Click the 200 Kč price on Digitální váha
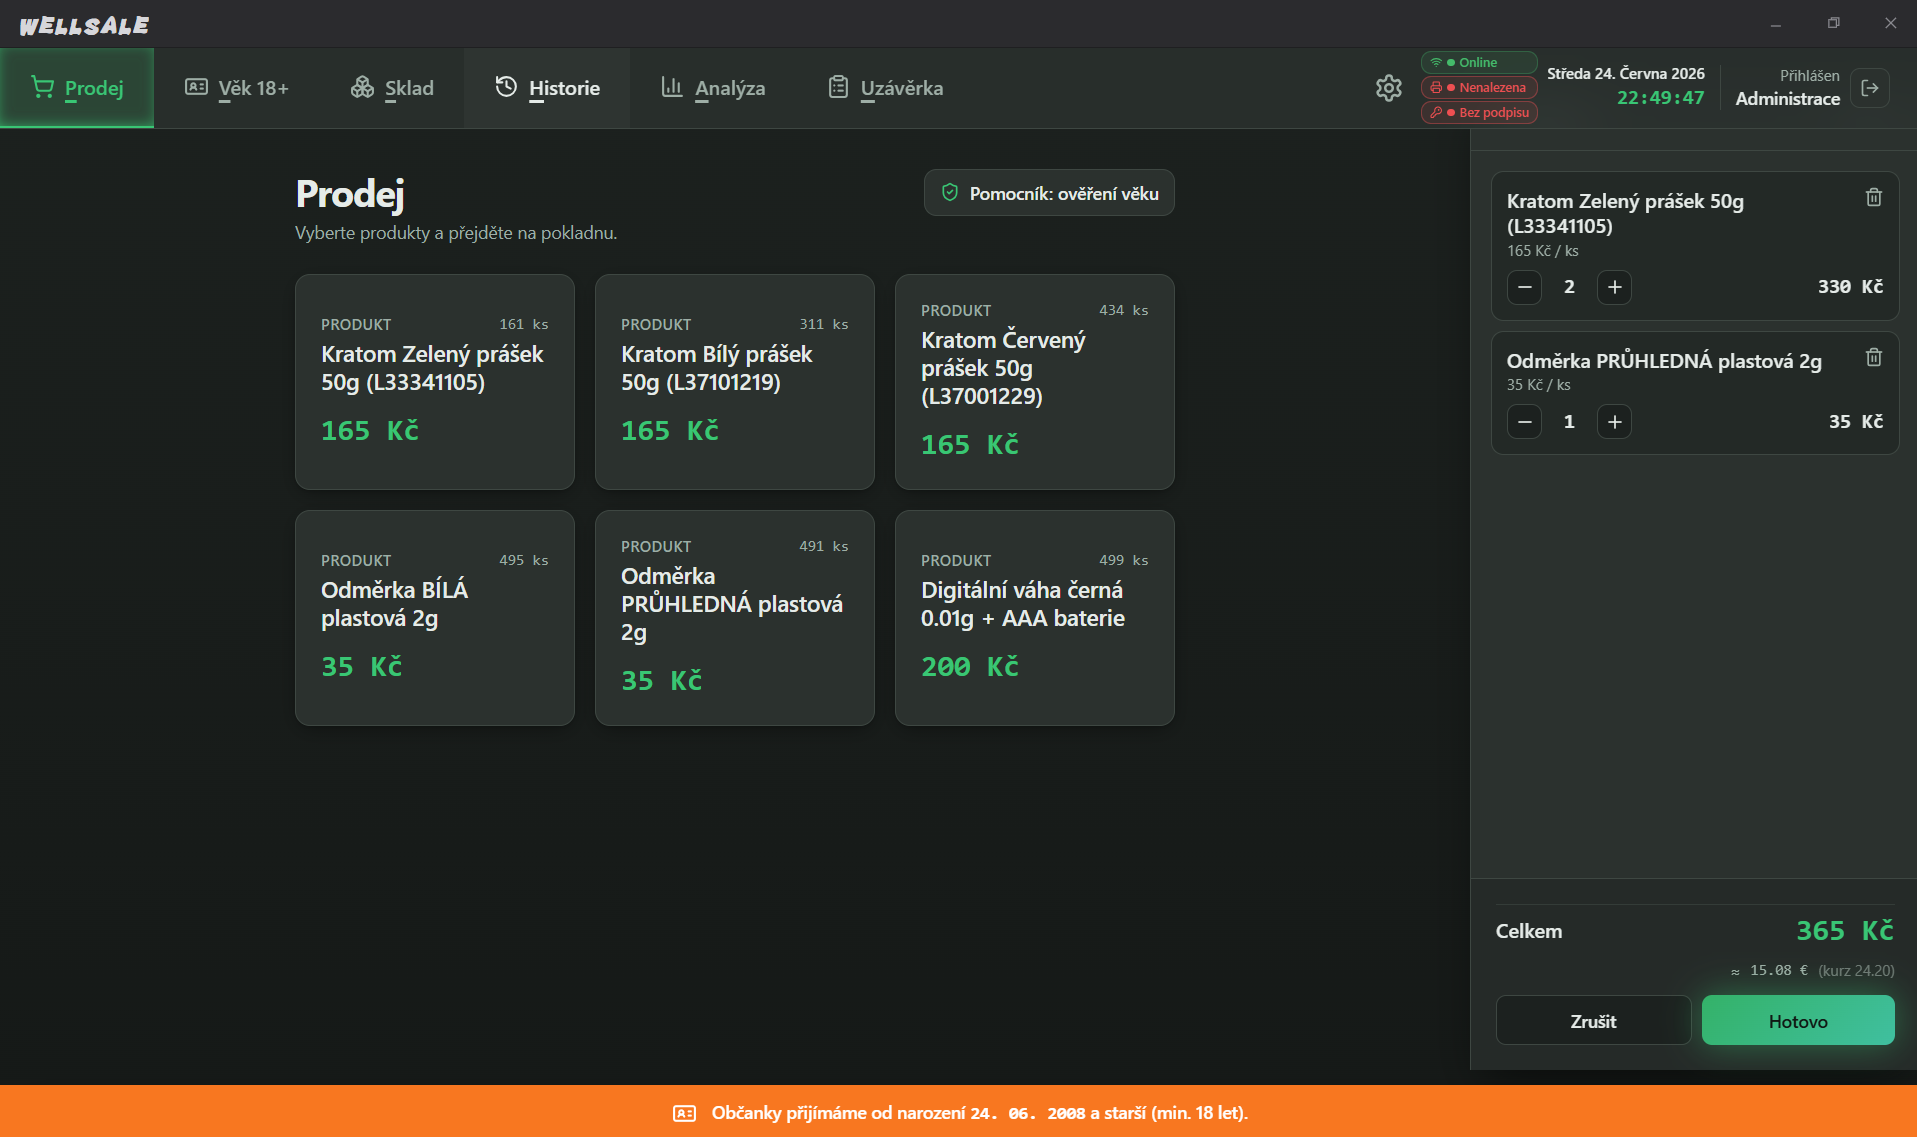 click(970, 667)
